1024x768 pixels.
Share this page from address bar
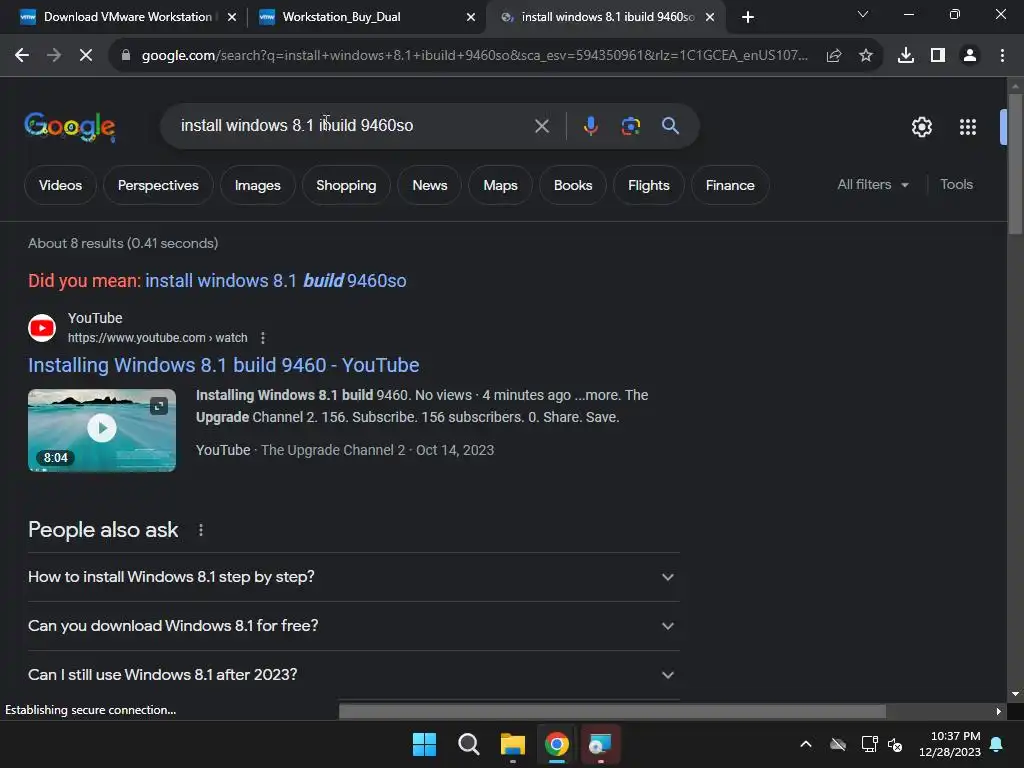(x=834, y=56)
